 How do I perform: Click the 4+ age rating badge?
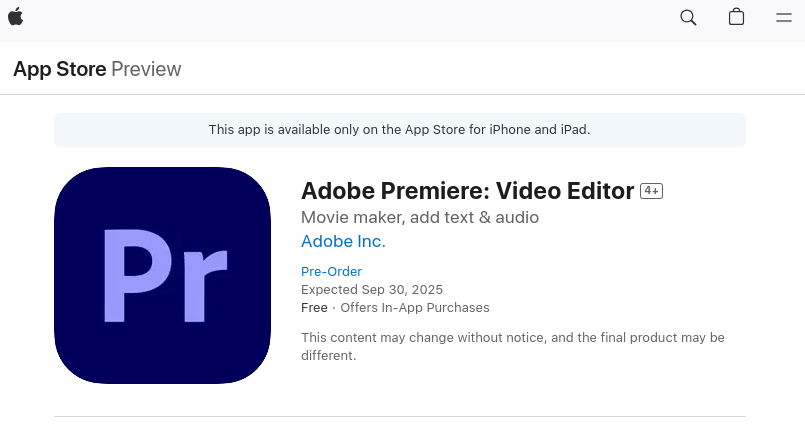coord(652,191)
